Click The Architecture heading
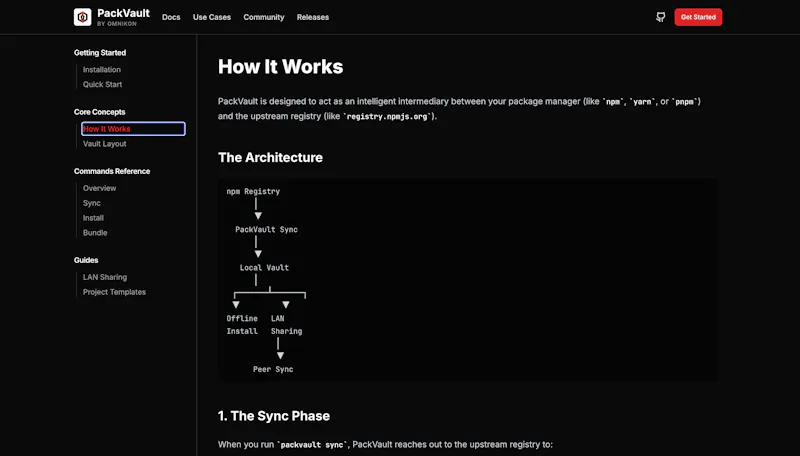The height and width of the screenshot is (456, 800). pos(270,157)
